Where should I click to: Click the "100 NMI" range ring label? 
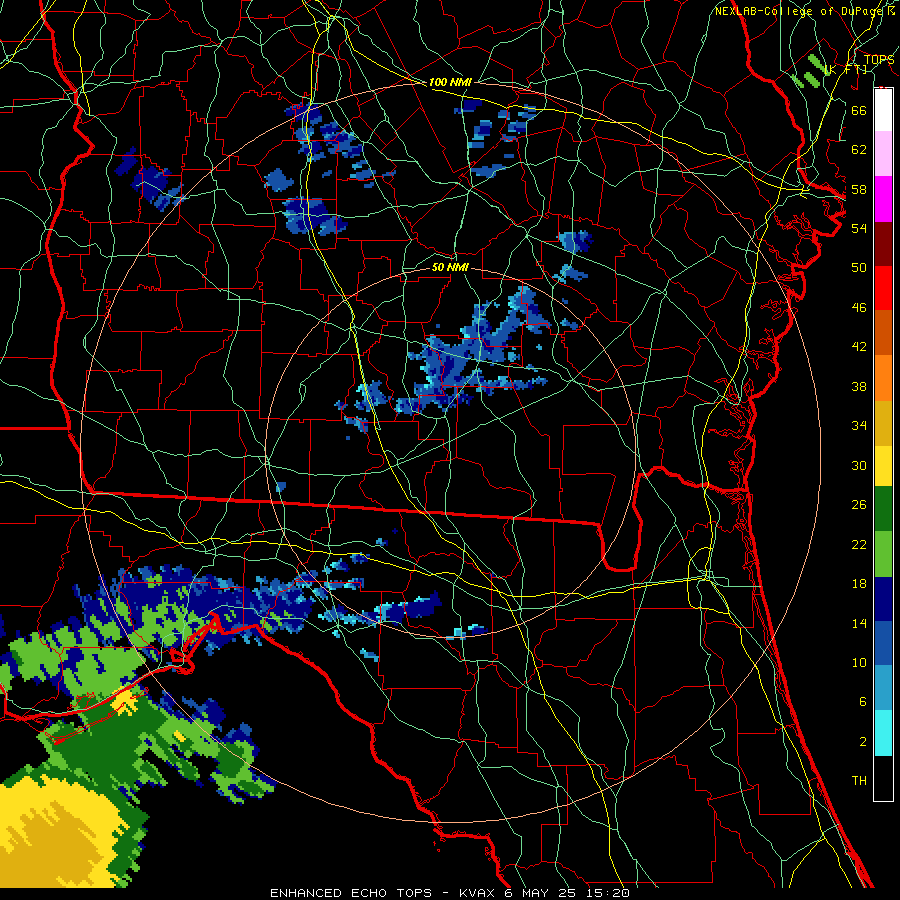[x=450, y=83]
